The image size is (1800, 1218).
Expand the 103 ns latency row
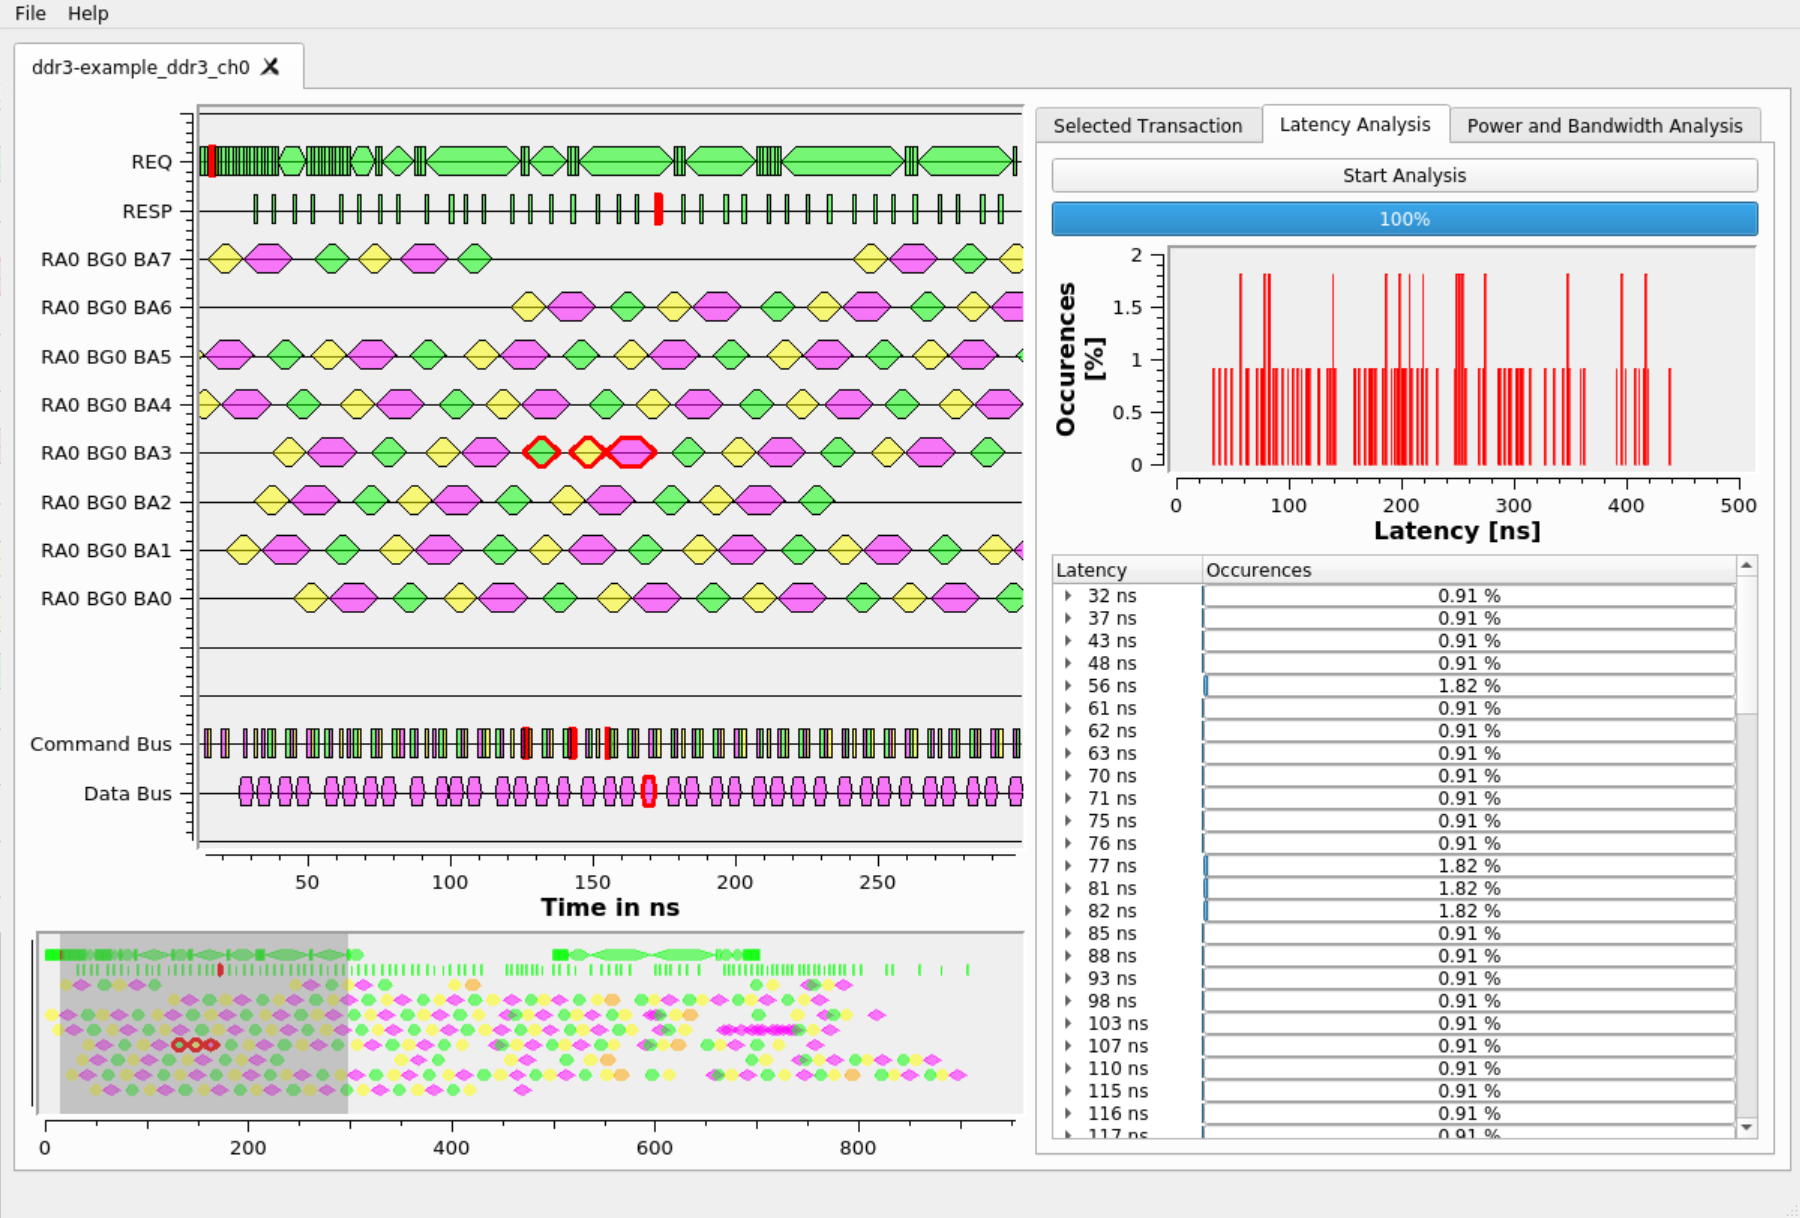pyautogui.click(x=1068, y=1024)
